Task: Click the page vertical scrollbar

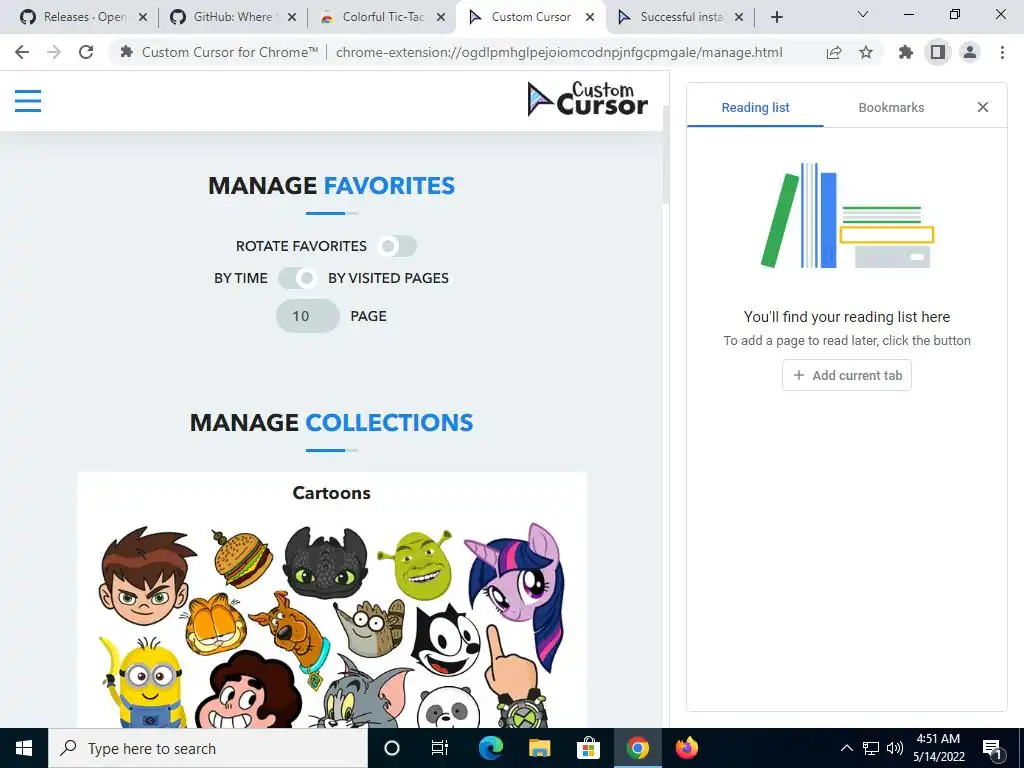Action: click(665, 157)
